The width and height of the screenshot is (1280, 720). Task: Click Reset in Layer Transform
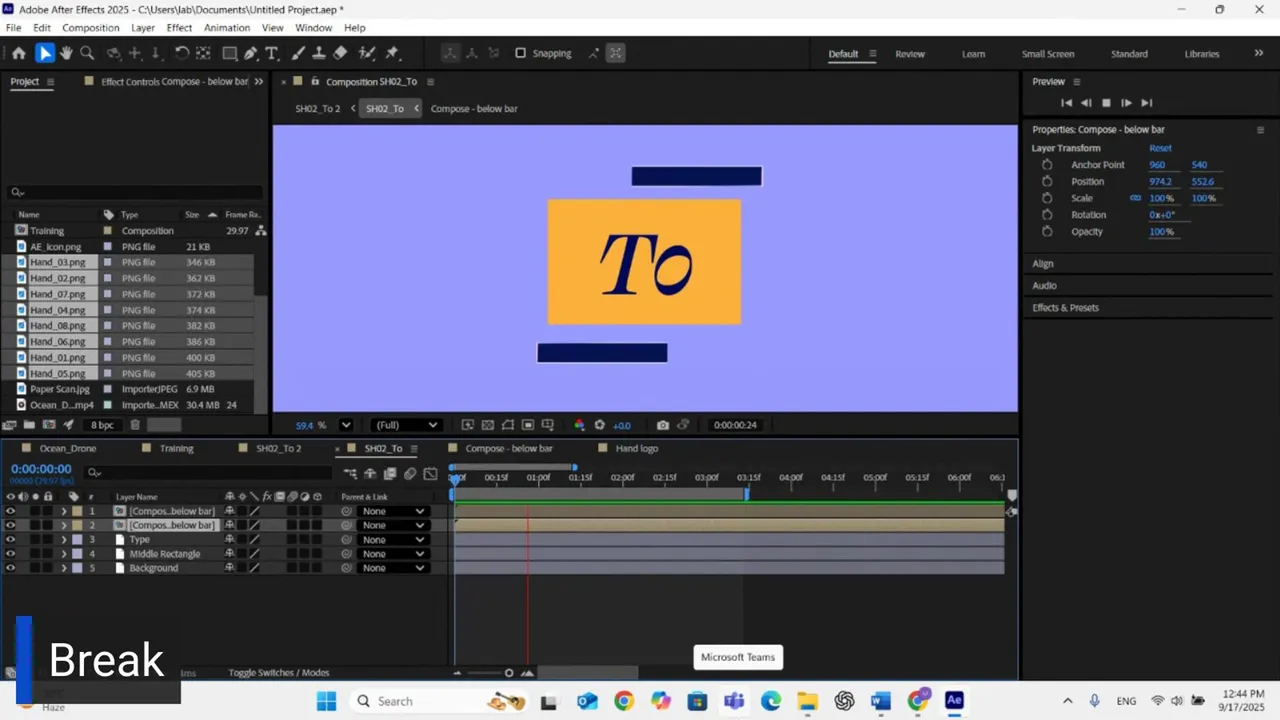click(1160, 148)
